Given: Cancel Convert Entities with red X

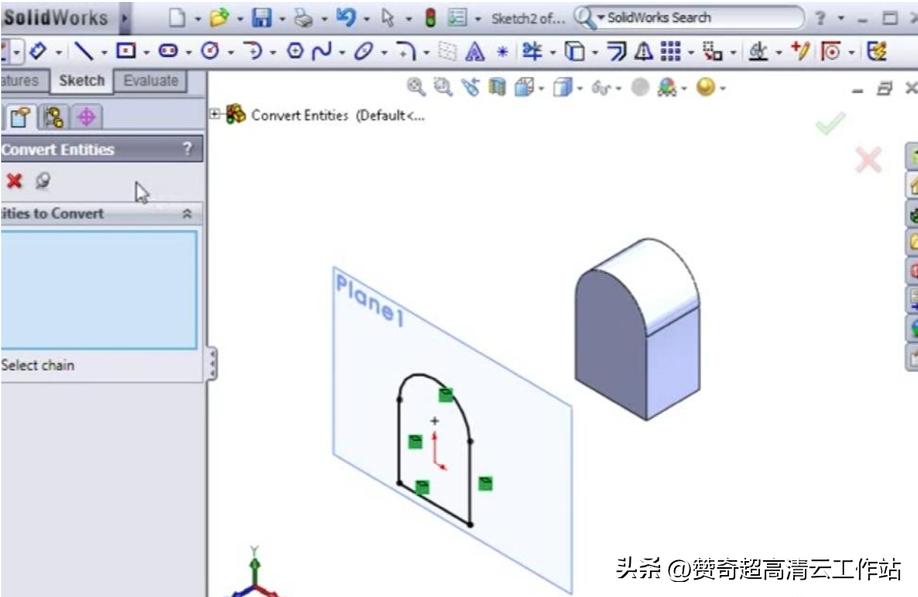Looking at the screenshot, I should 14,181.
